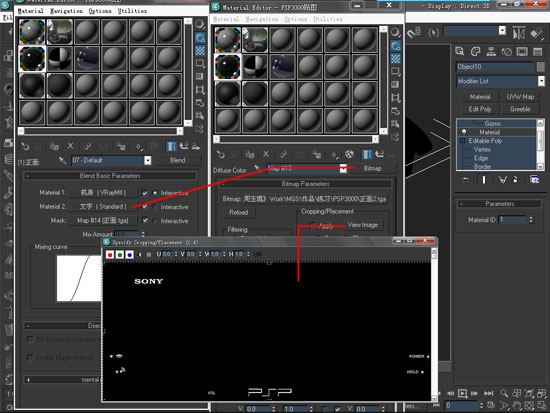Collapse Editable Poly tree in modifier stack
Screen dimensions: 550x413
(463, 141)
